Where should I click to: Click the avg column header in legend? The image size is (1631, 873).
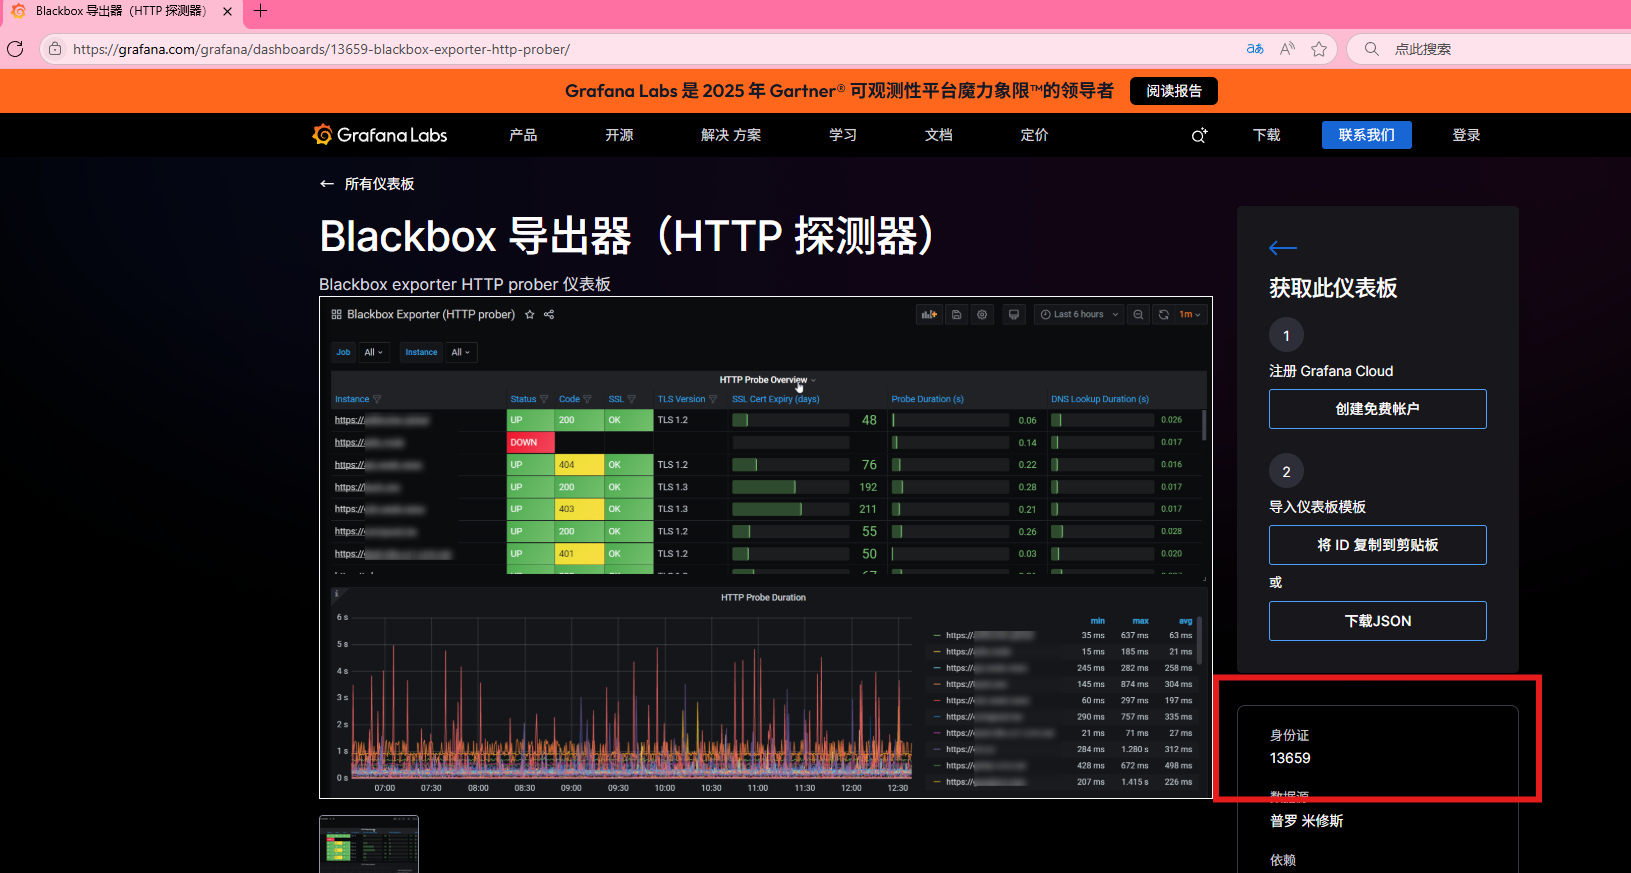tap(1185, 621)
